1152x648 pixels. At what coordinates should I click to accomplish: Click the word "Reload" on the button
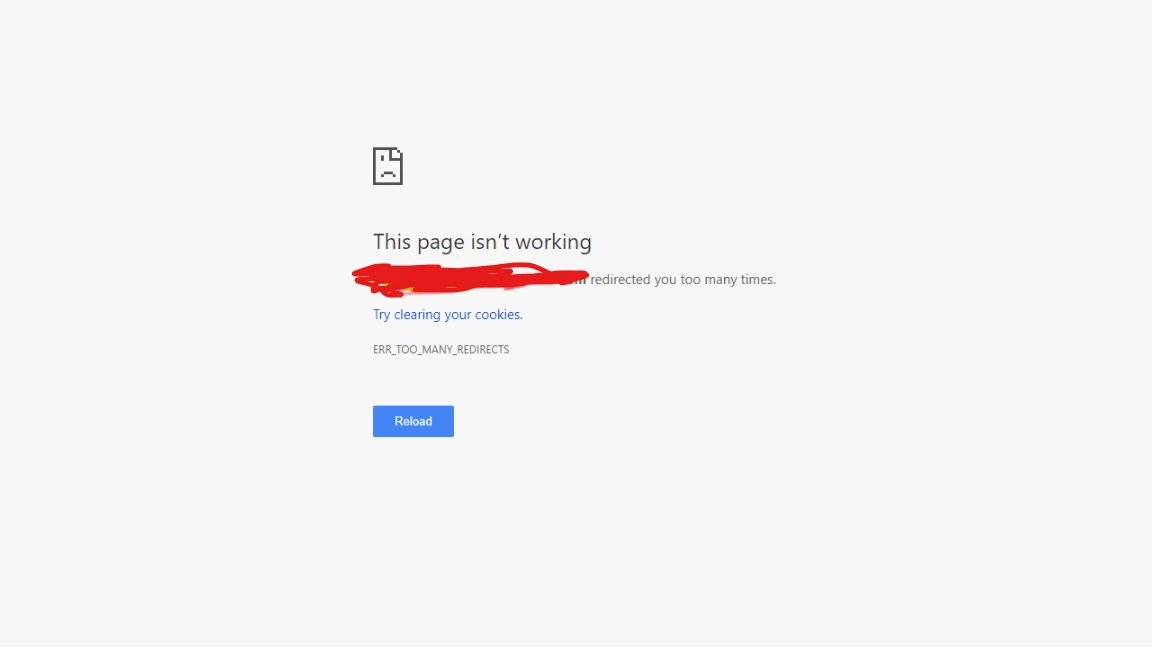coord(413,421)
